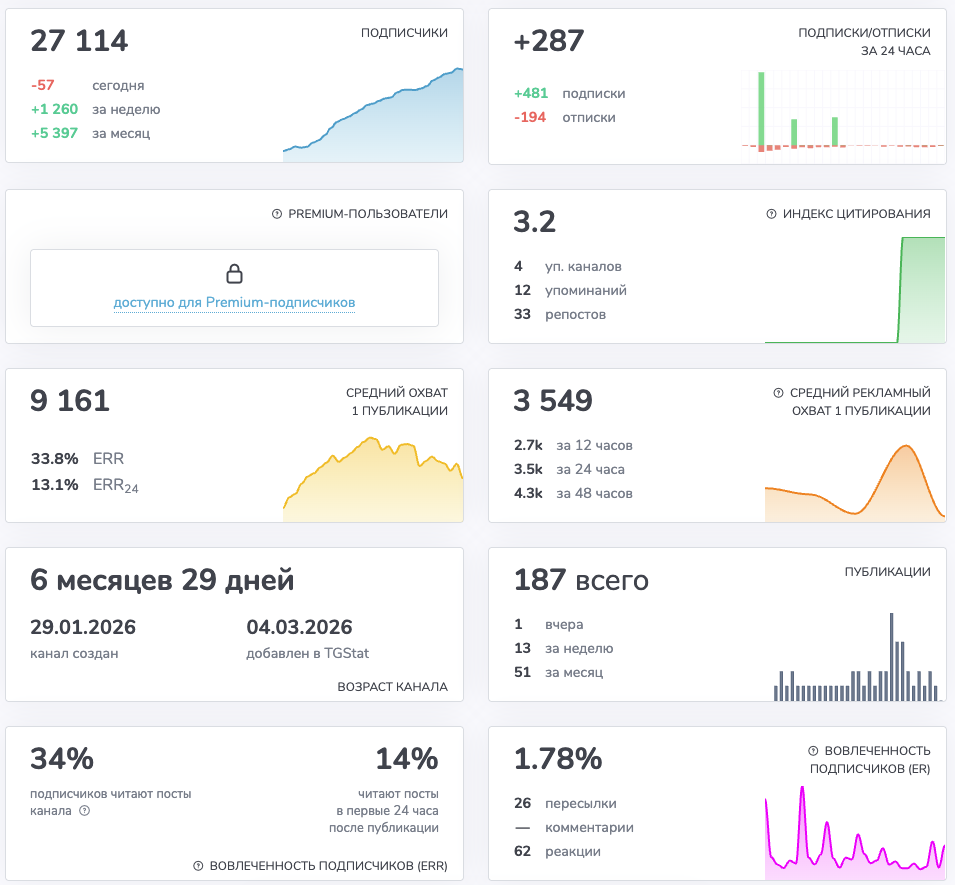Click help icon after 'подписчиков читают посты канала'
The width and height of the screenshot is (955, 885).
pyautogui.click(x=85, y=811)
